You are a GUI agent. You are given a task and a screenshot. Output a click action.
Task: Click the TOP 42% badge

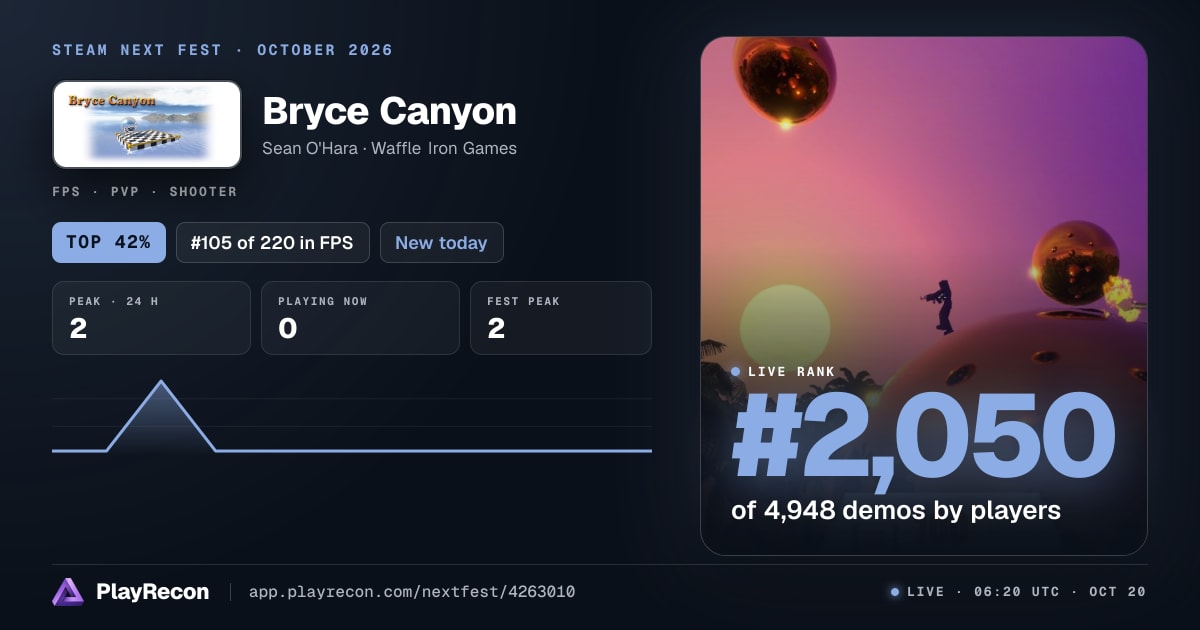[108, 242]
